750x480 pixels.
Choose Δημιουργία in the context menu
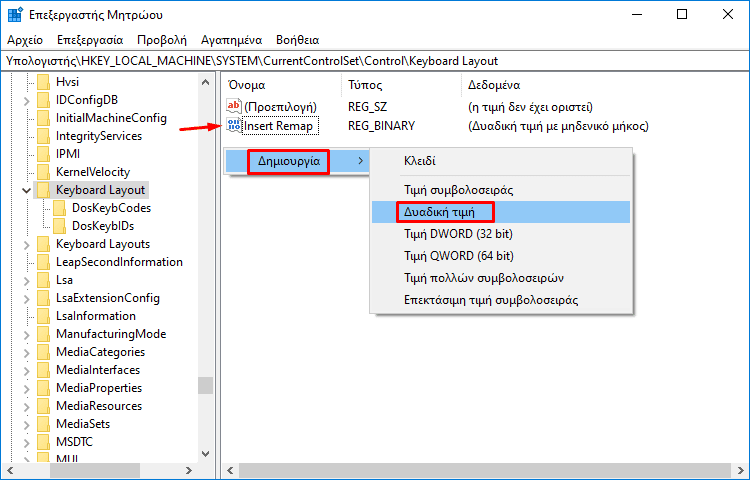point(297,161)
